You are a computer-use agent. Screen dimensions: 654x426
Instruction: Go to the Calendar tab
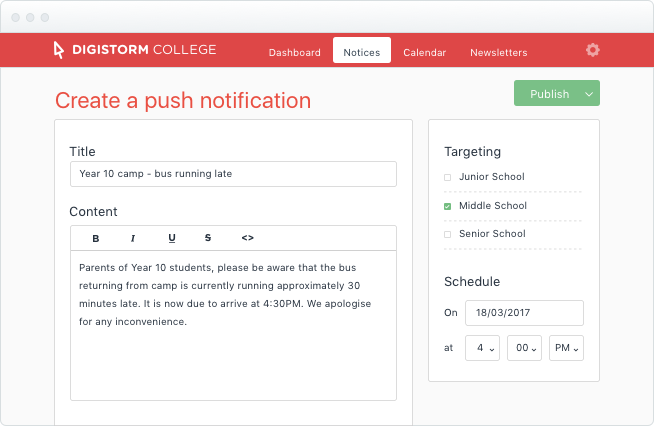point(424,53)
